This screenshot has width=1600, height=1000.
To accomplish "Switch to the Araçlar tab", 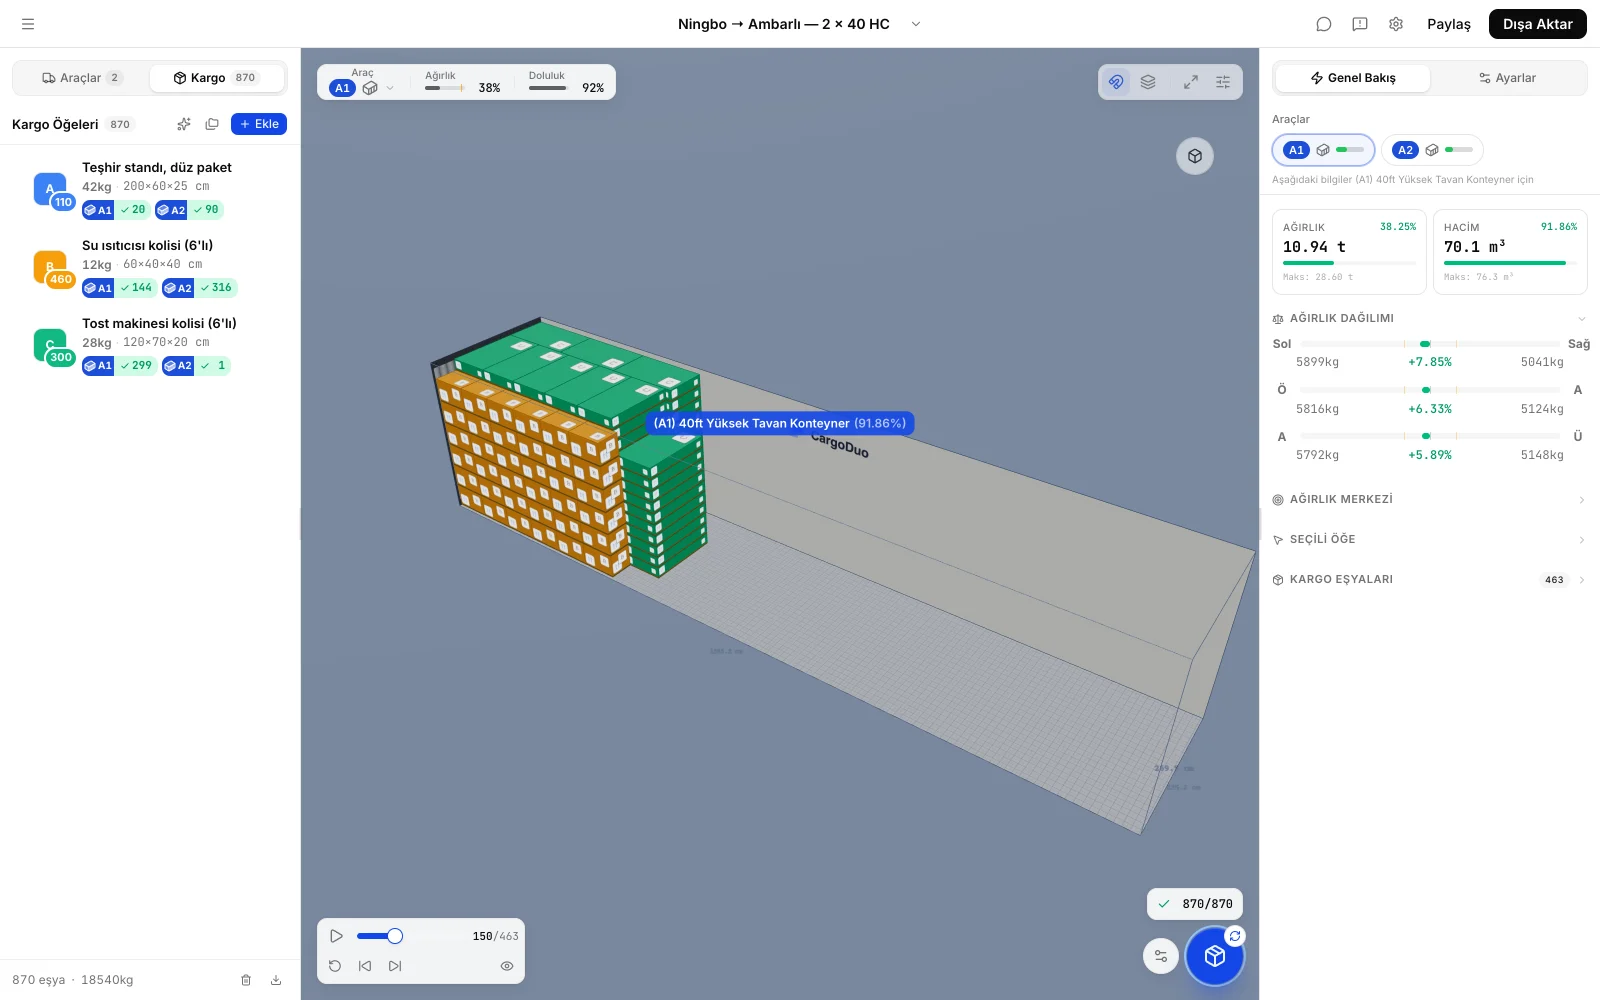I will click(82, 78).
